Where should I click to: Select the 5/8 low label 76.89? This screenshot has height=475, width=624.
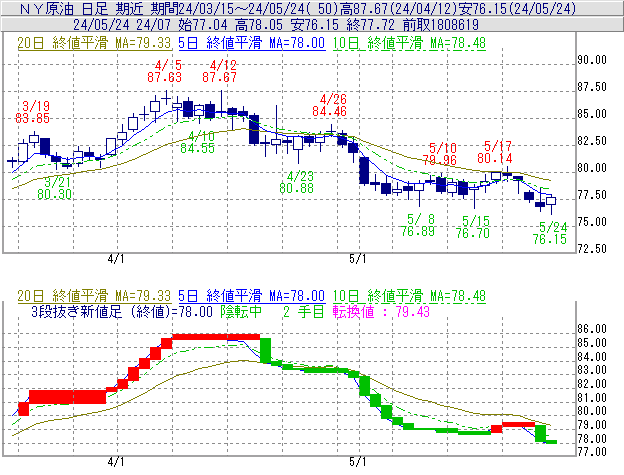coord(418,225)
